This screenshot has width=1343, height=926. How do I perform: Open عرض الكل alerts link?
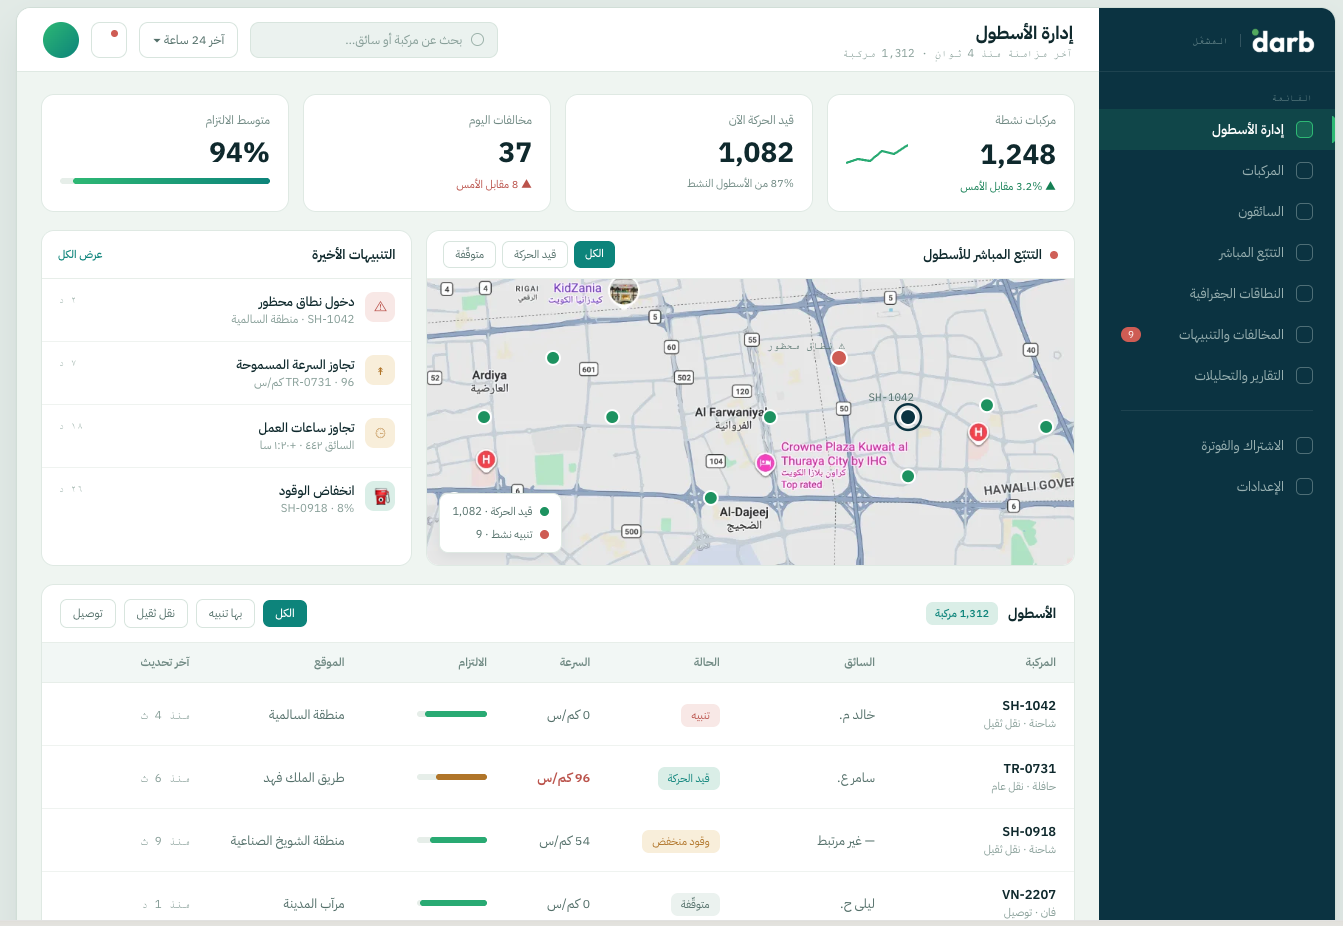pos(80,255)
